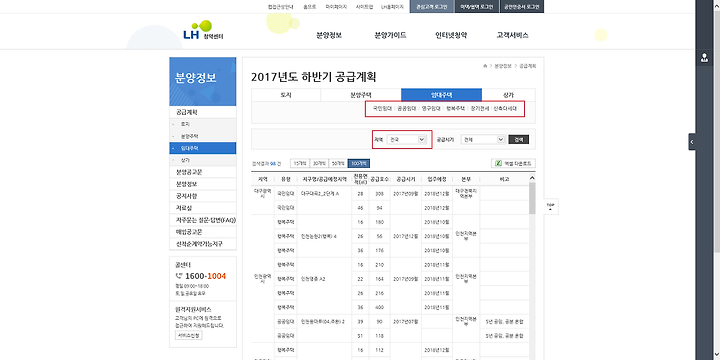The image size is (720, 360).
Task: Click the 공인인증서 로그인 button
Action: click(522, 7)
